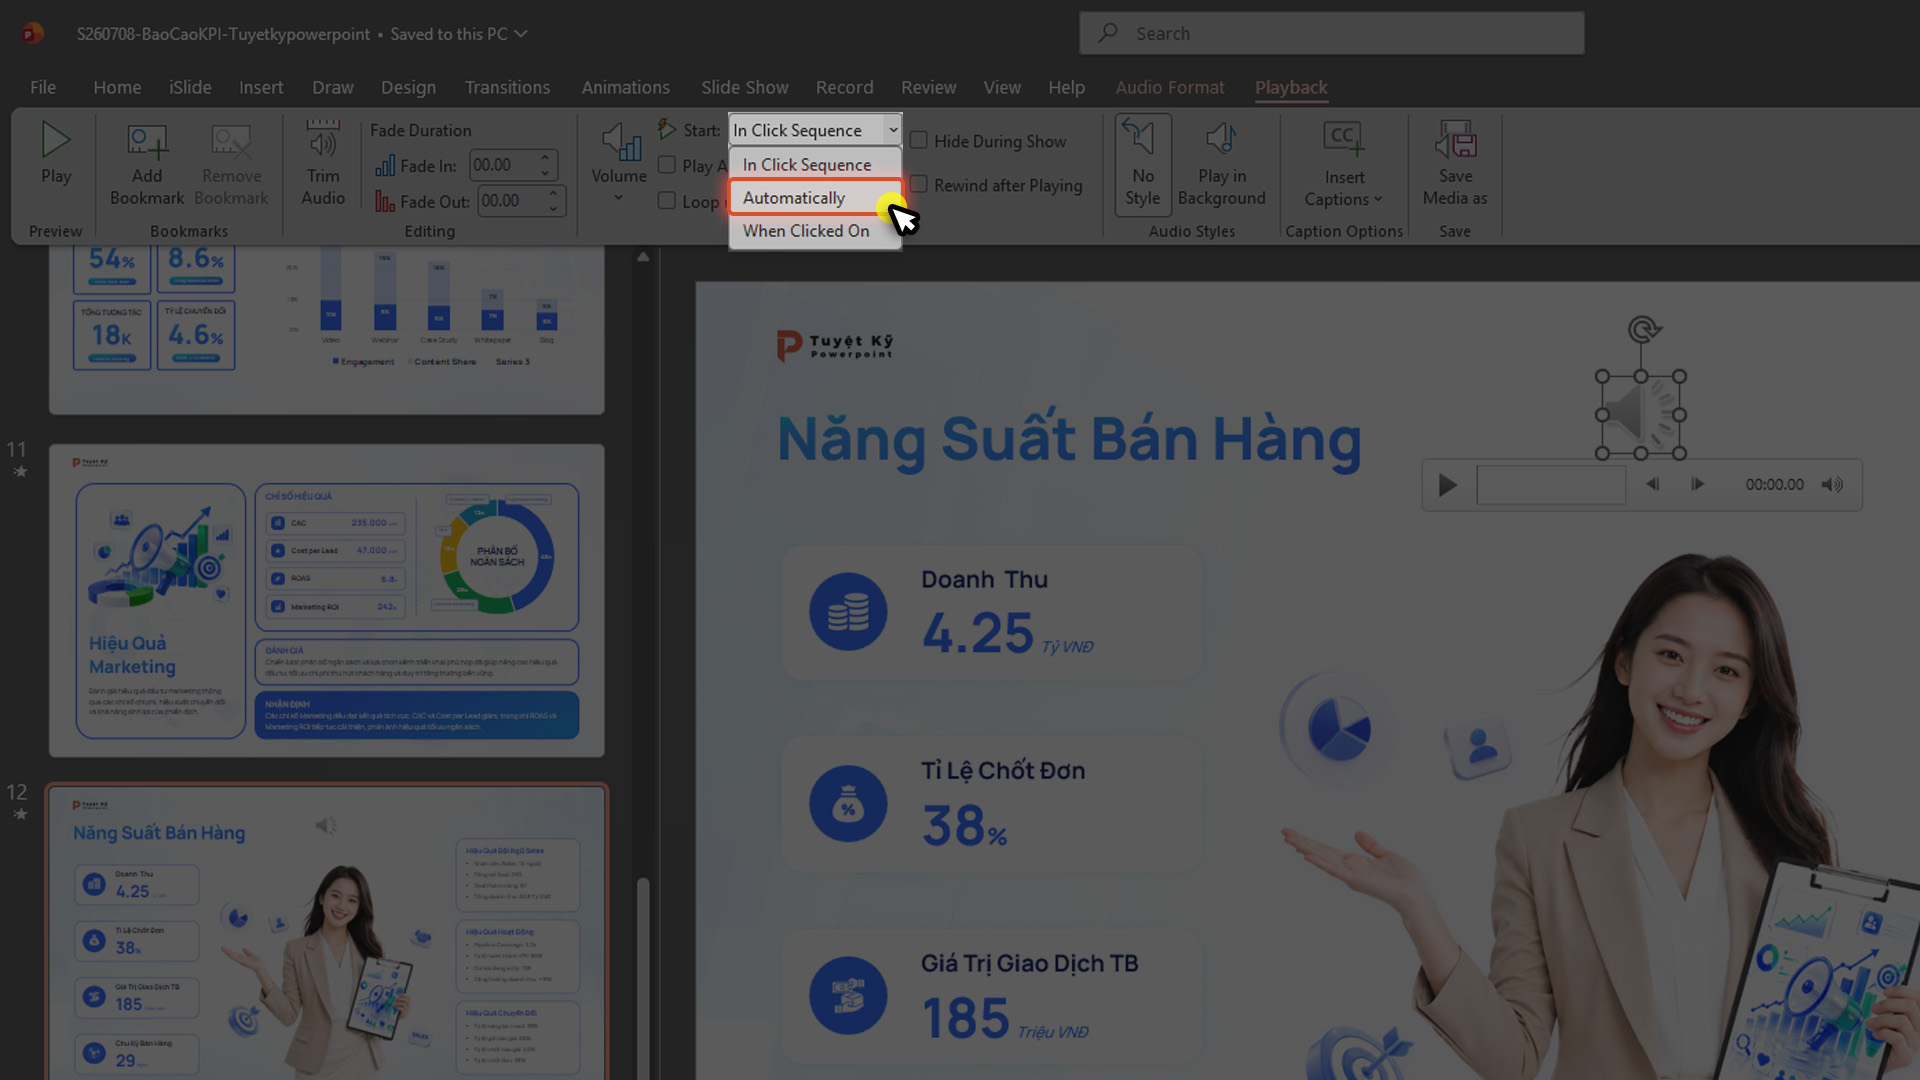Expand Saved to this PC chevron

pyautogui.click(x=521, y=34)
